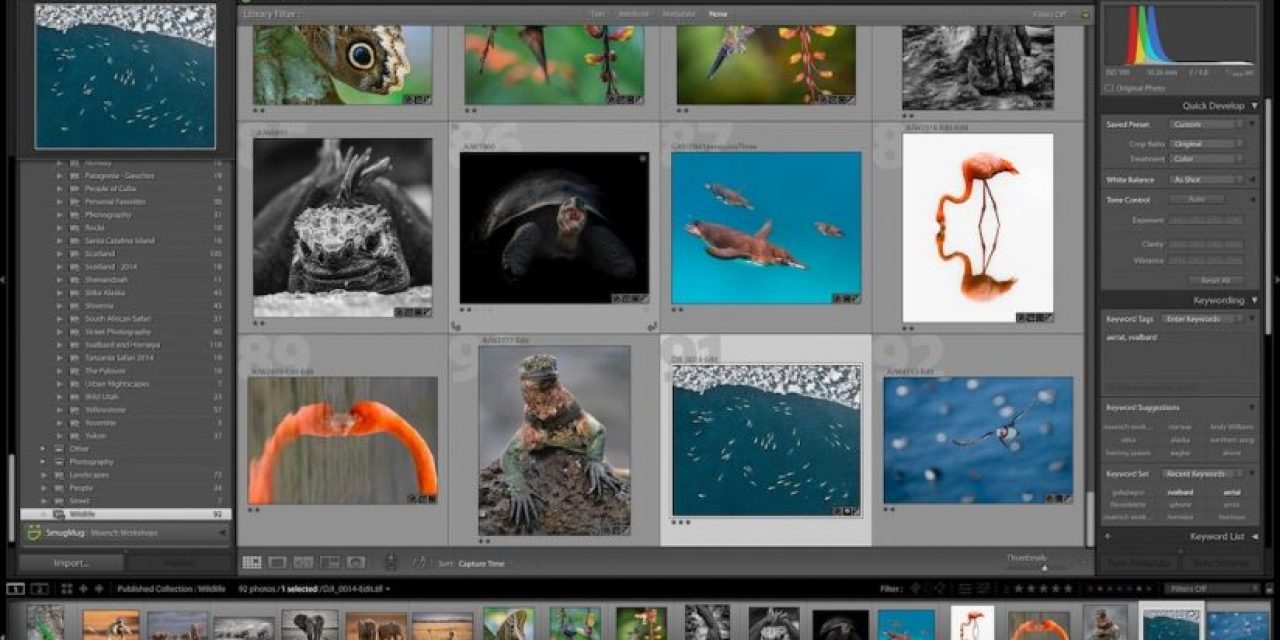Image resolution: width=1280 pixels, height=640 pixels.
Task: Select the elephant thumbnail in filmstrip
Action: pyautogui.click(x=309, y=625)
